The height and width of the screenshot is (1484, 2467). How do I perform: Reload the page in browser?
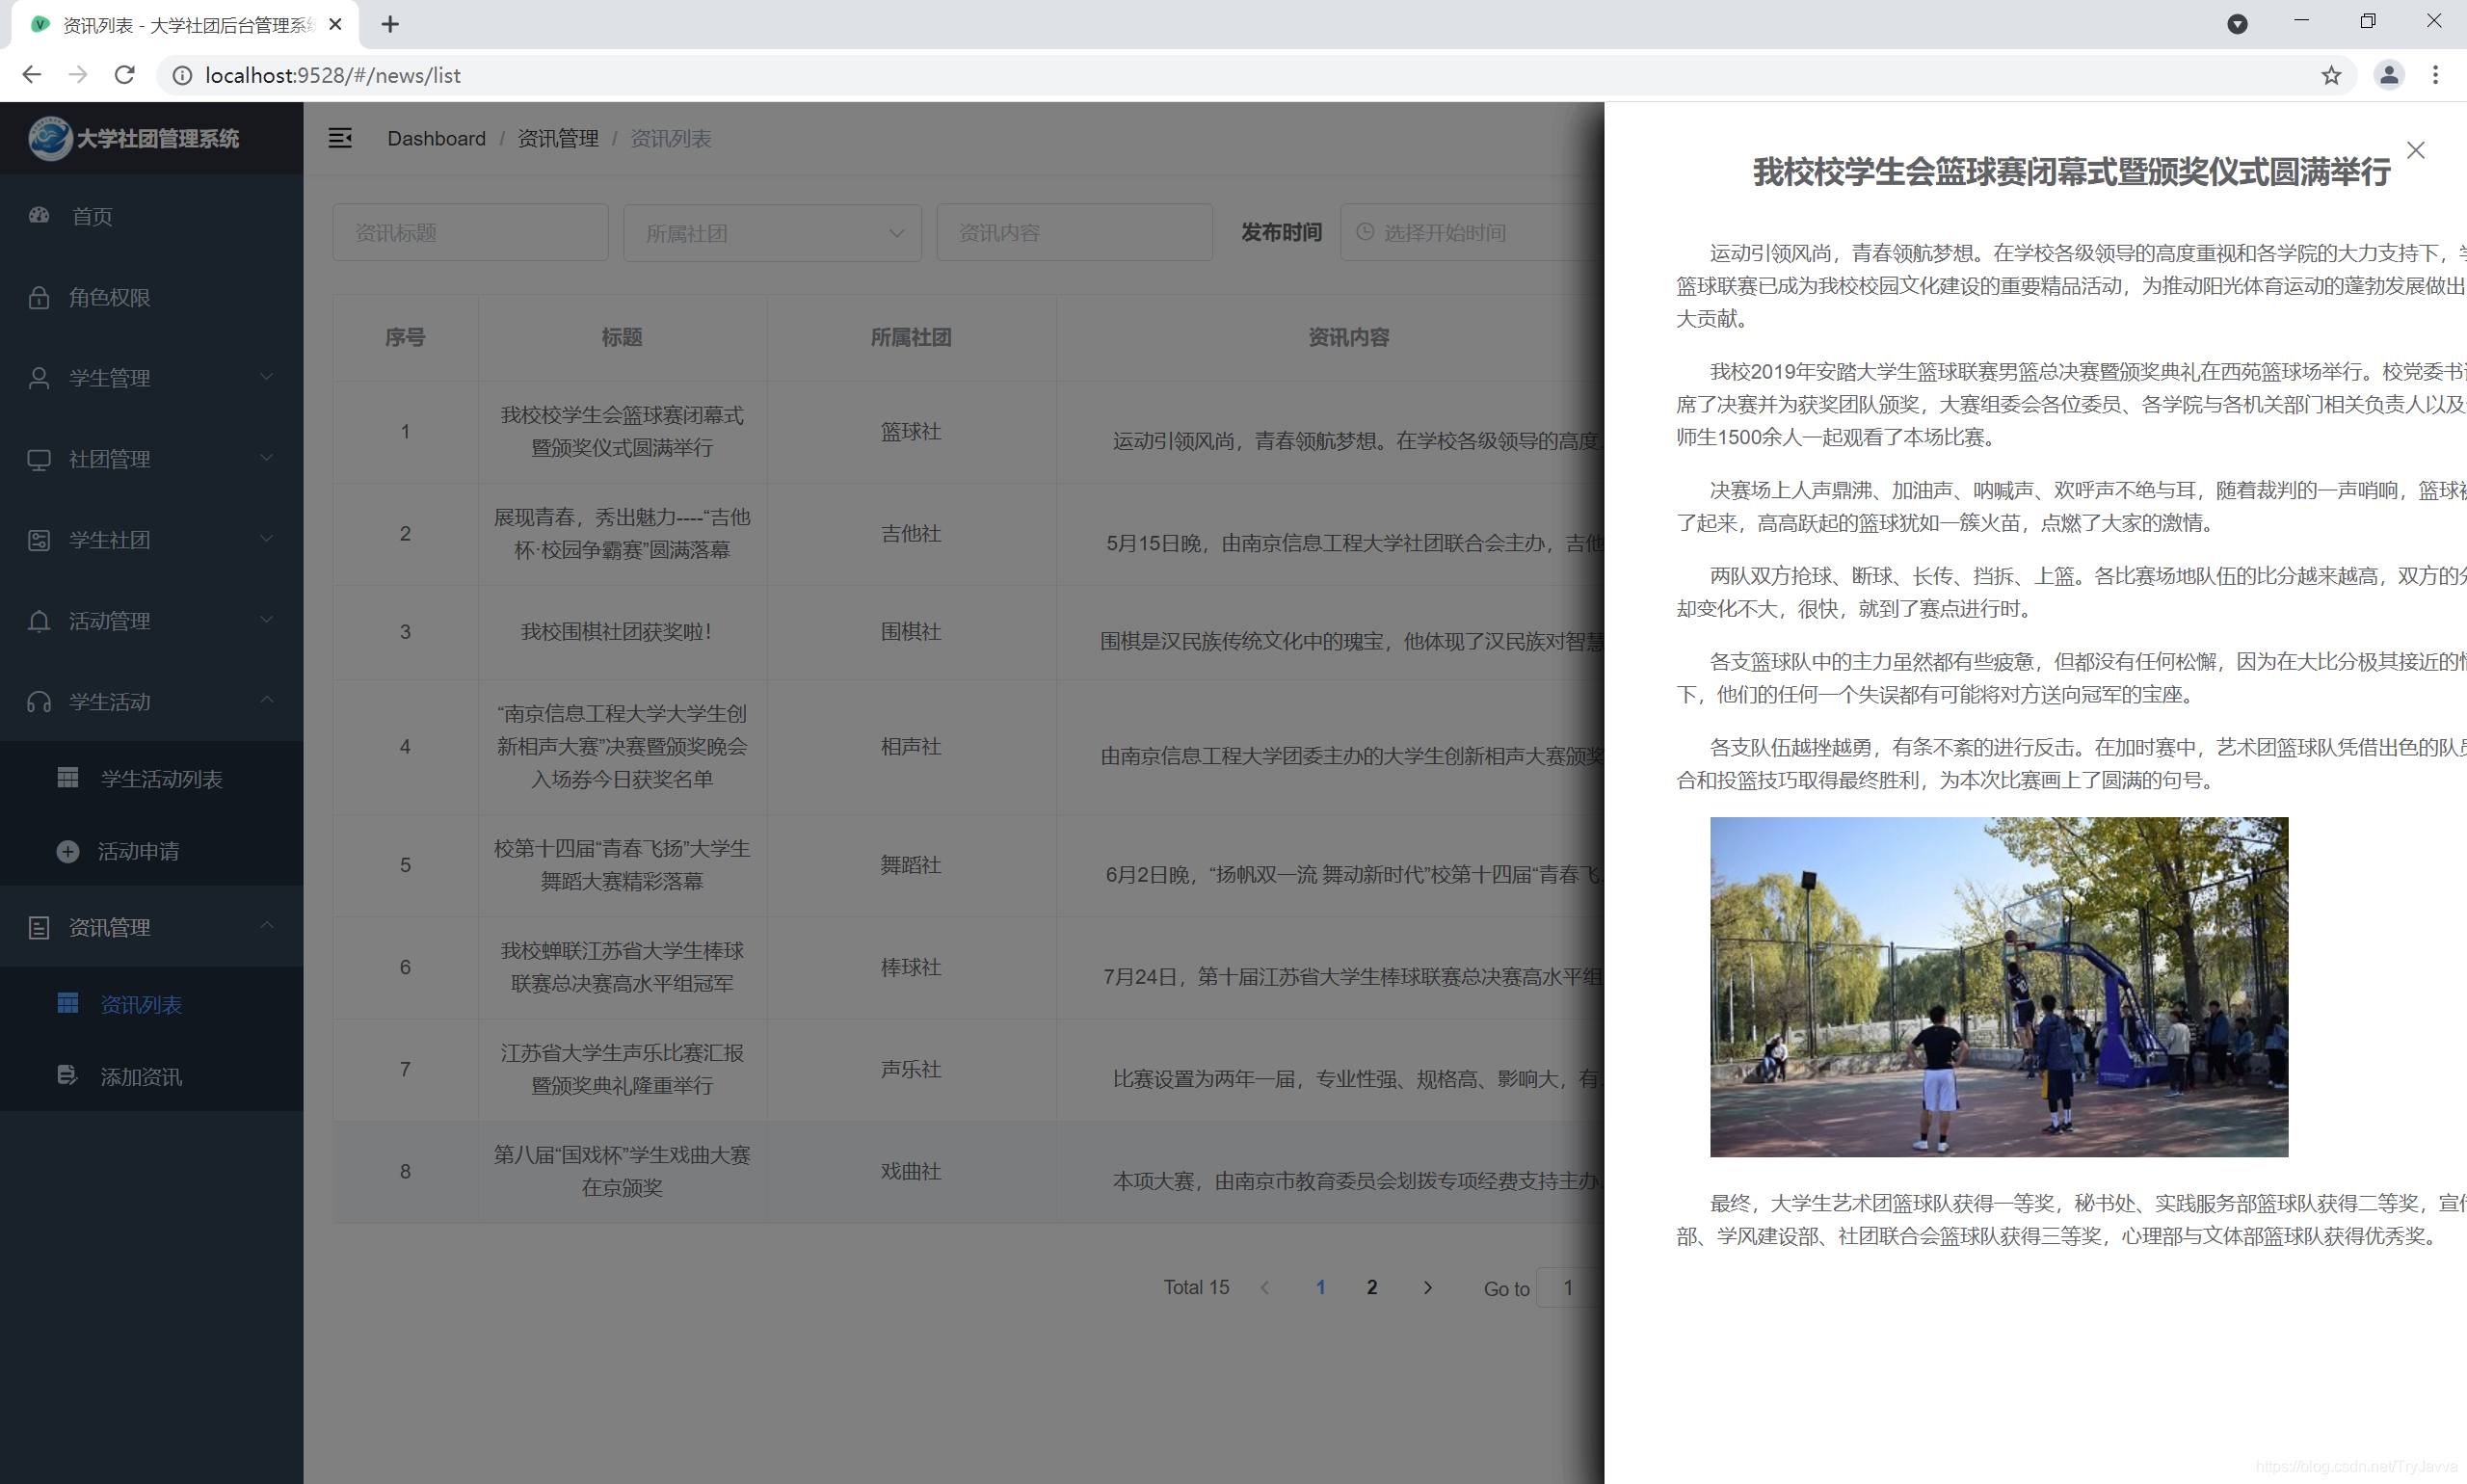[125, 75]
